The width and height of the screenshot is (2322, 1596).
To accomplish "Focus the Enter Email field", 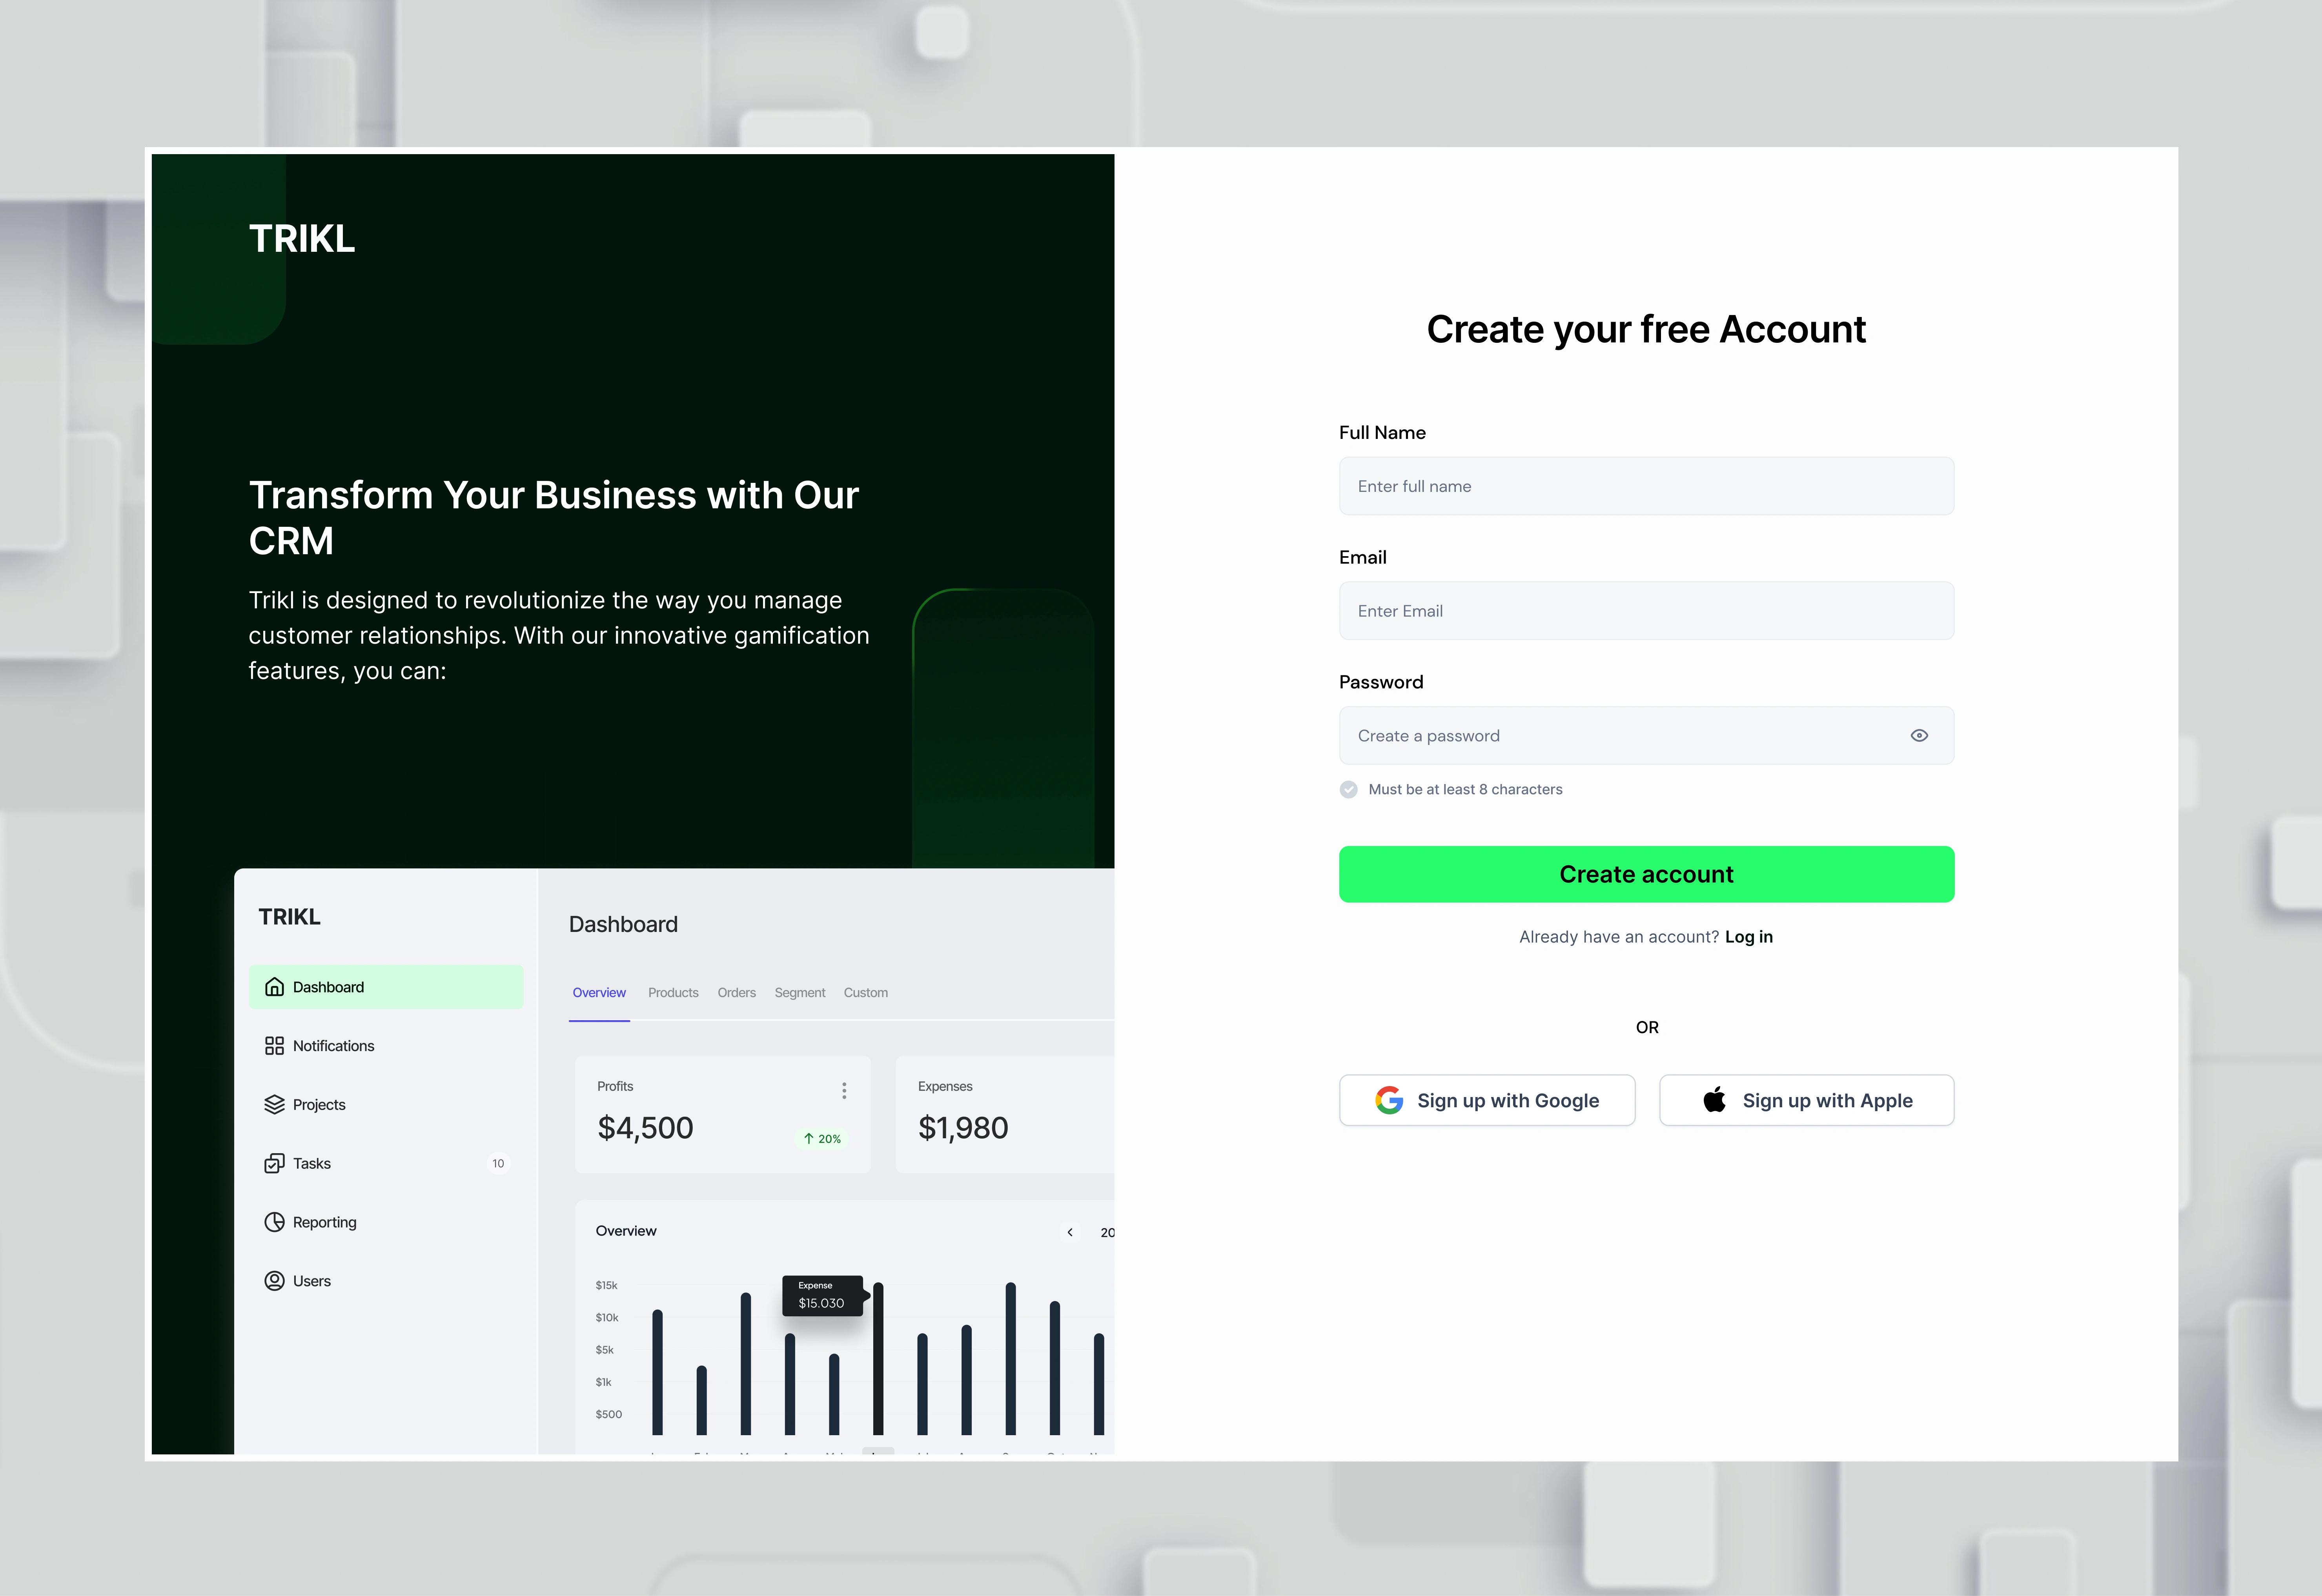I will tap(1646, 611).
